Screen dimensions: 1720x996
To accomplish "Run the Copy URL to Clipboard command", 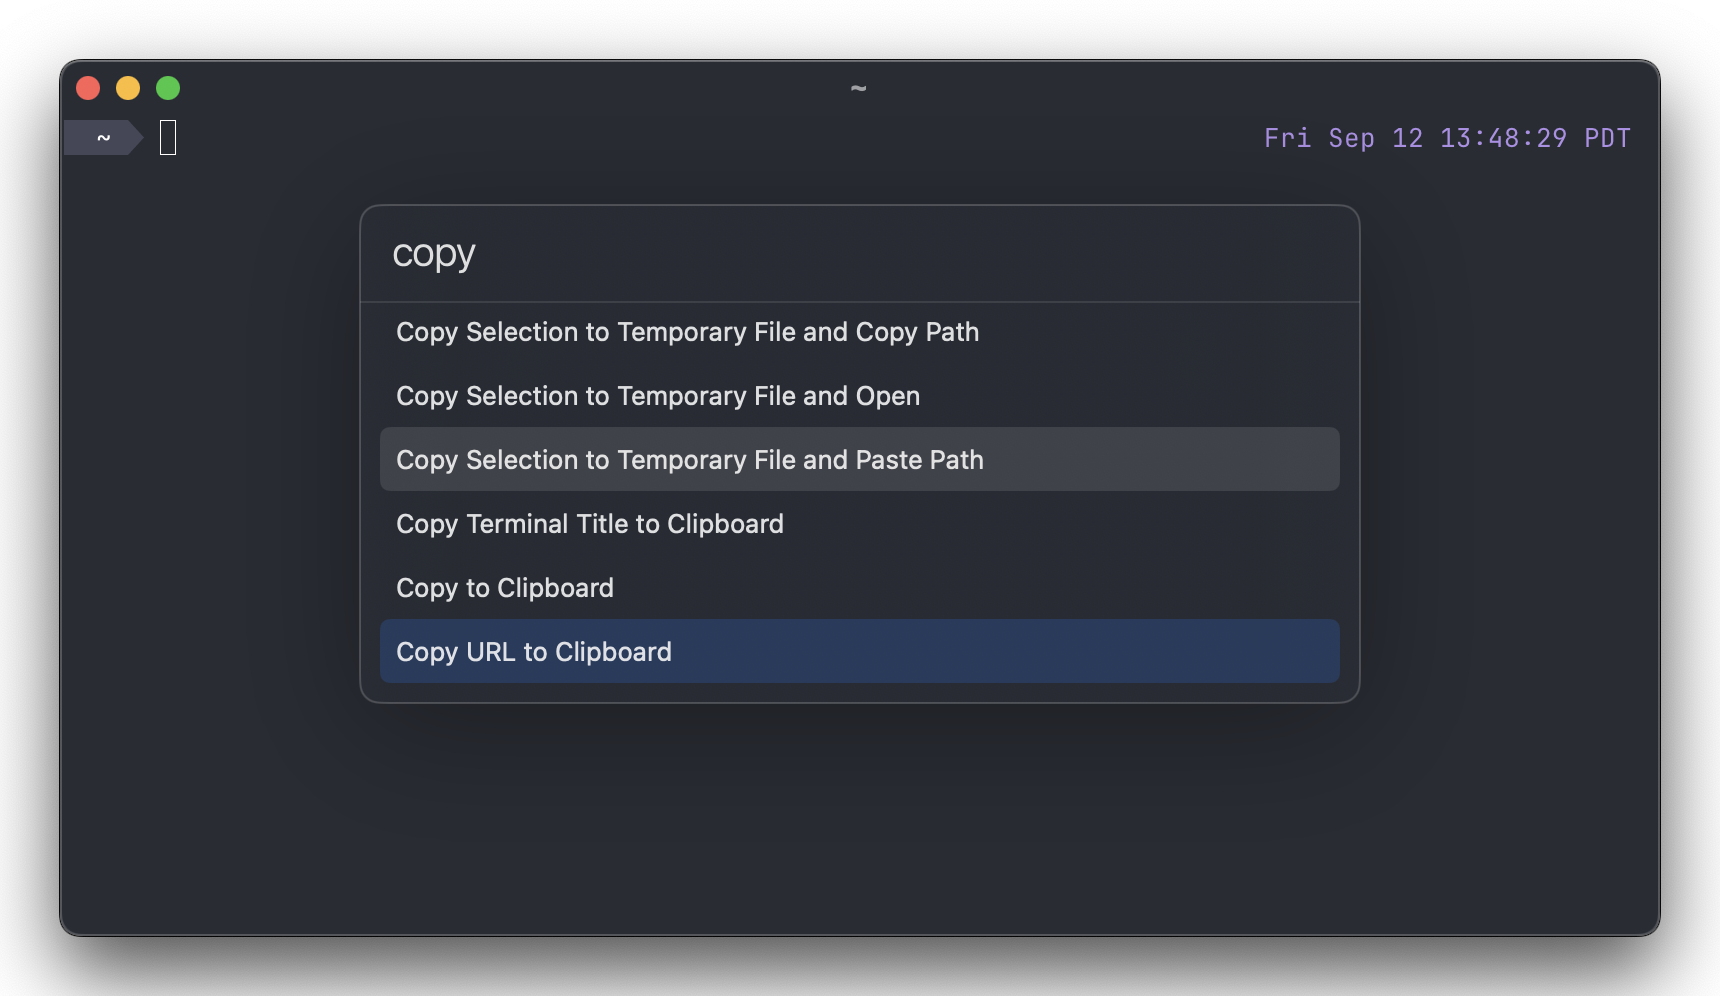I will pyautogui.click(x=859, y=652).
